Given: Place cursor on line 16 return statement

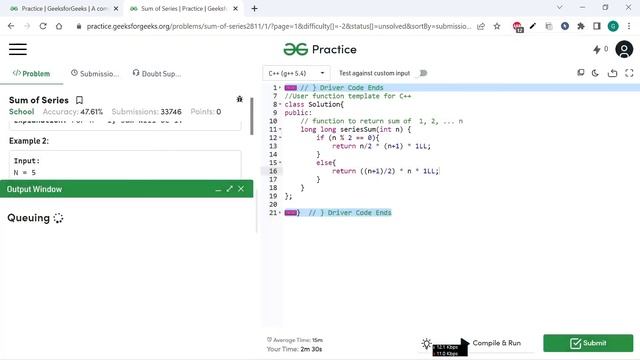Looking at the screenshot, I should point(385,171).
